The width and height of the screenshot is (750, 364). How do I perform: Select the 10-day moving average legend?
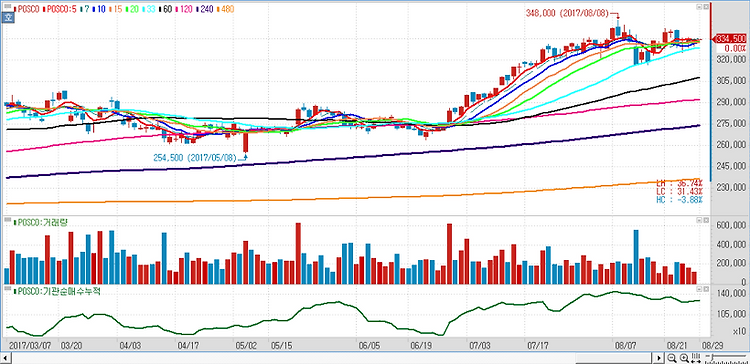tap(99, 9)
